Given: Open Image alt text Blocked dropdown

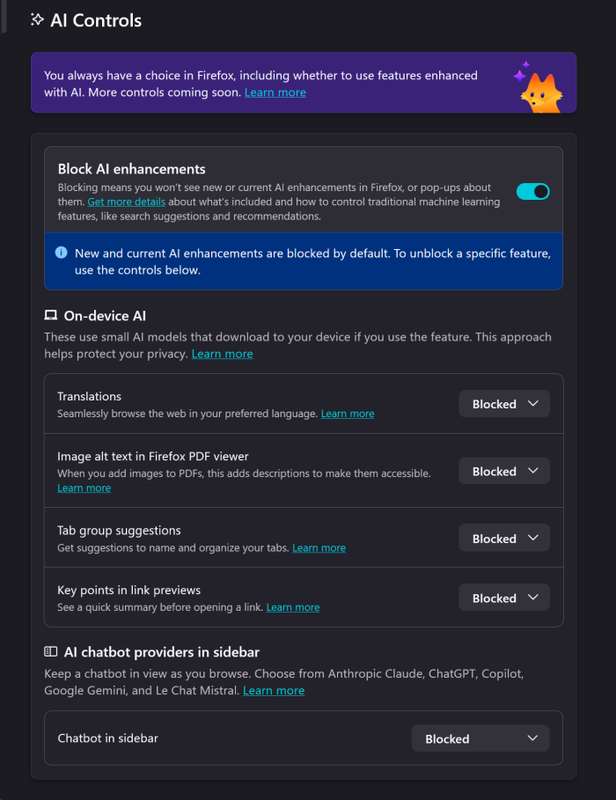Looking at the screenshot, I should coord(504,471).
